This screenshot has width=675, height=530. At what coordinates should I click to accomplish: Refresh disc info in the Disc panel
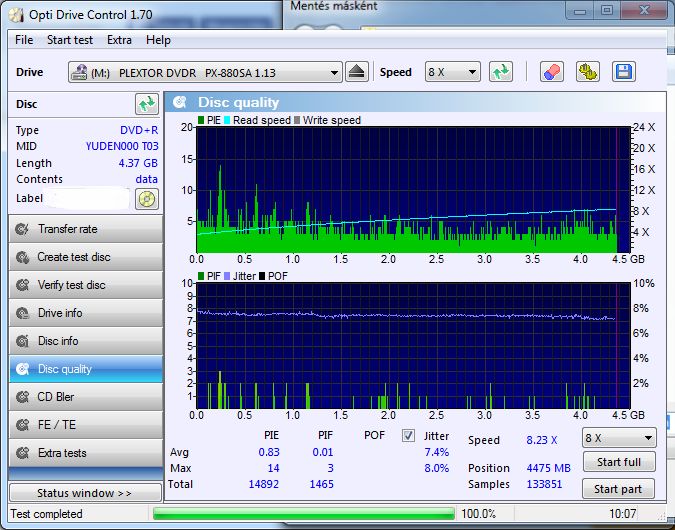pyautogui.click(x=147, y=104)
